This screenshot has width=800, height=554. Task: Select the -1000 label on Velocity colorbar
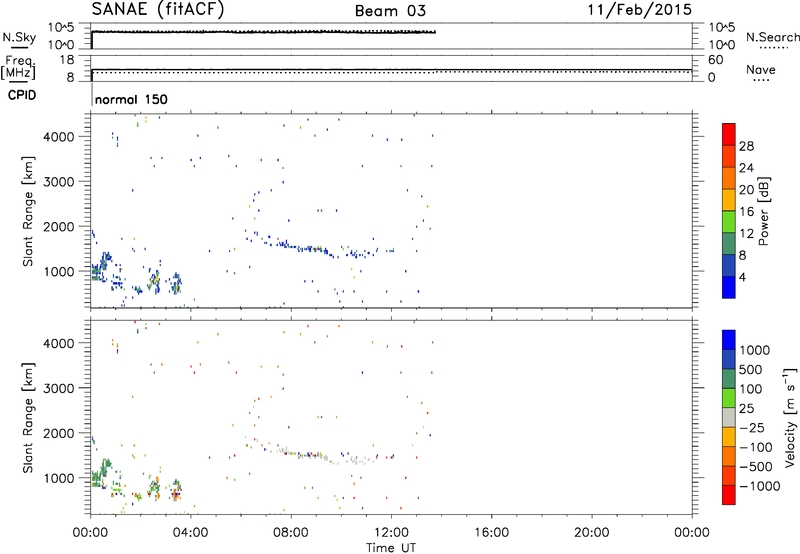tap(759, 486)
